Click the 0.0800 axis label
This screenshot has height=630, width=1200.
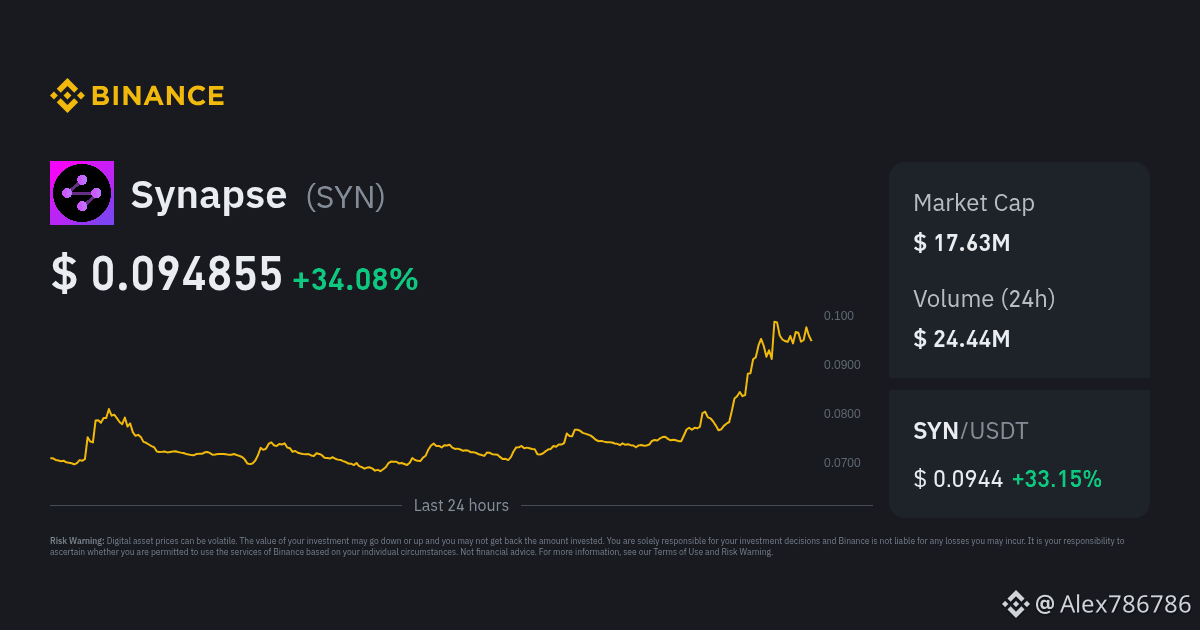click(x=842, y=414)
